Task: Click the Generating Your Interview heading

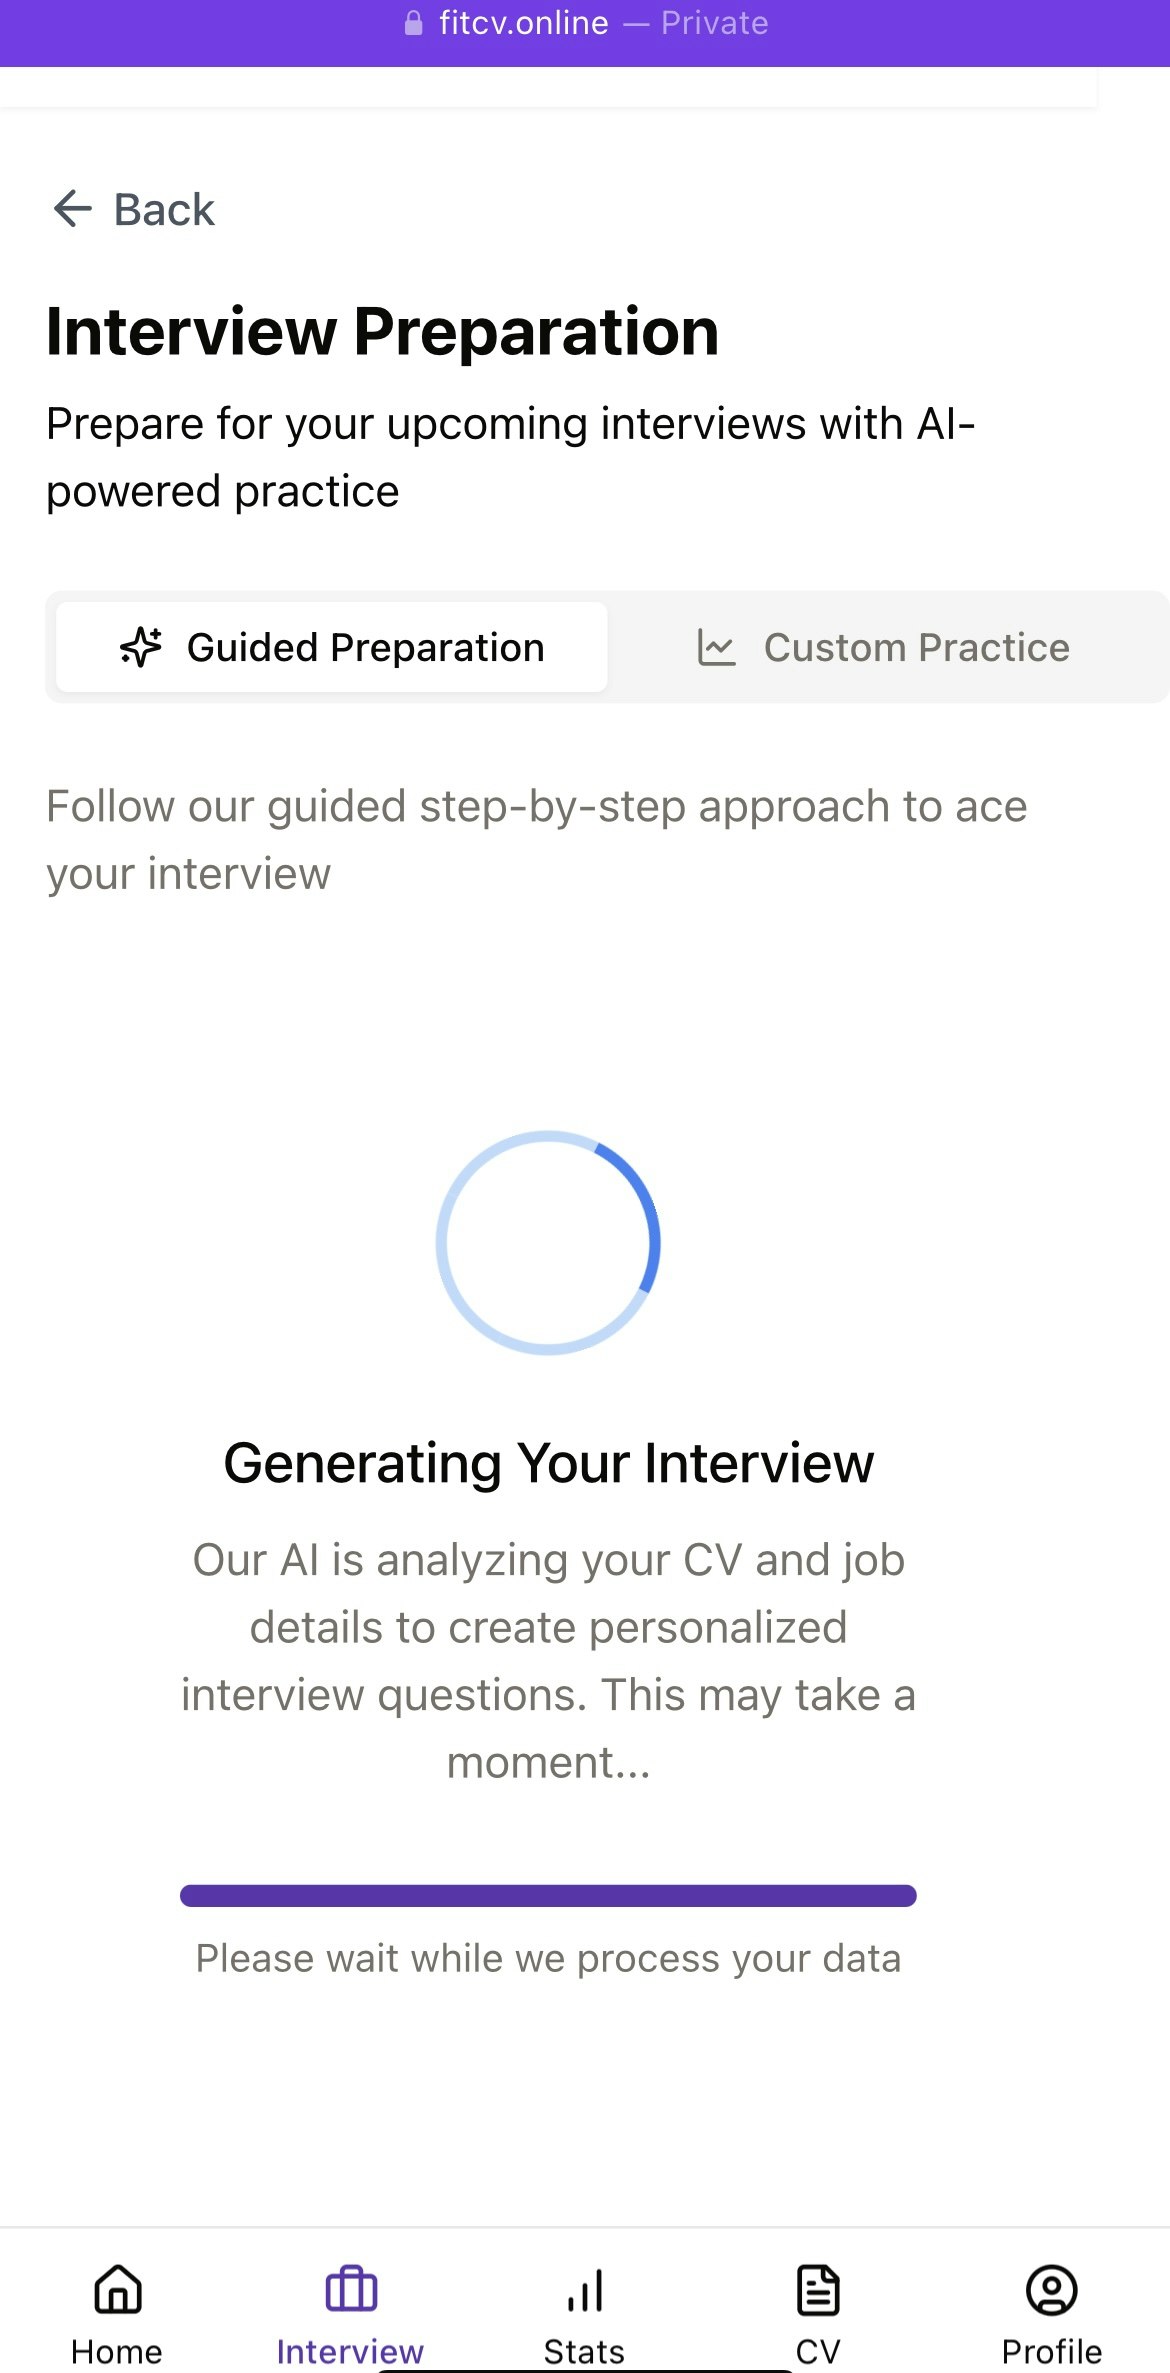Action: point(548,1463)
